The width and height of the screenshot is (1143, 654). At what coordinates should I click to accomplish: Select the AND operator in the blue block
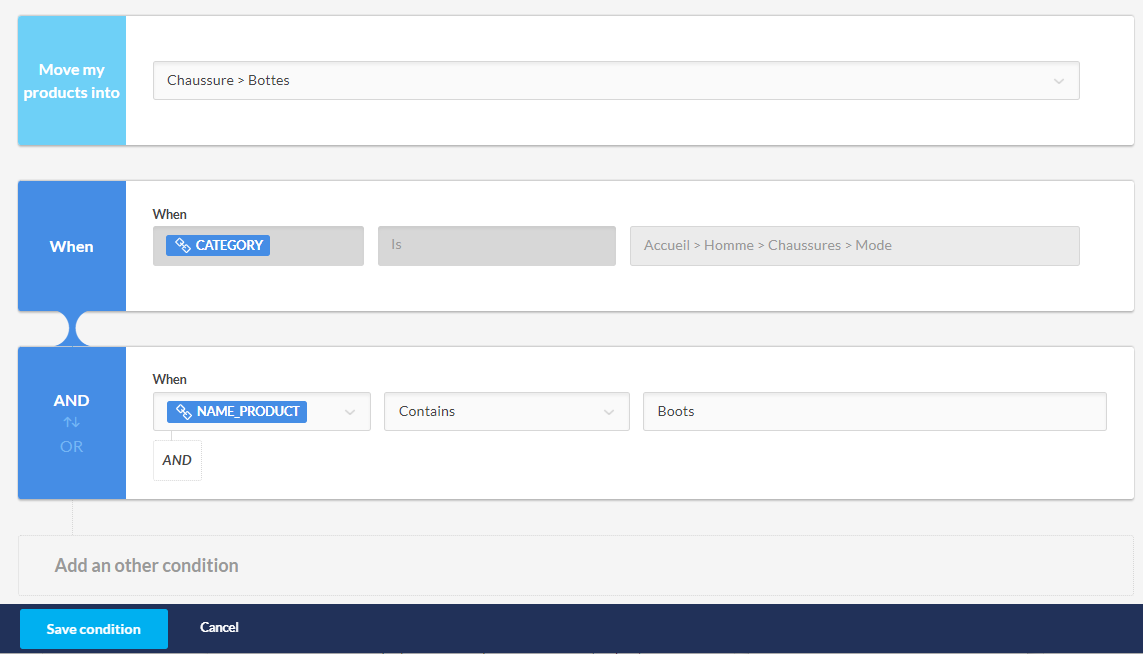tap(72, 400)
